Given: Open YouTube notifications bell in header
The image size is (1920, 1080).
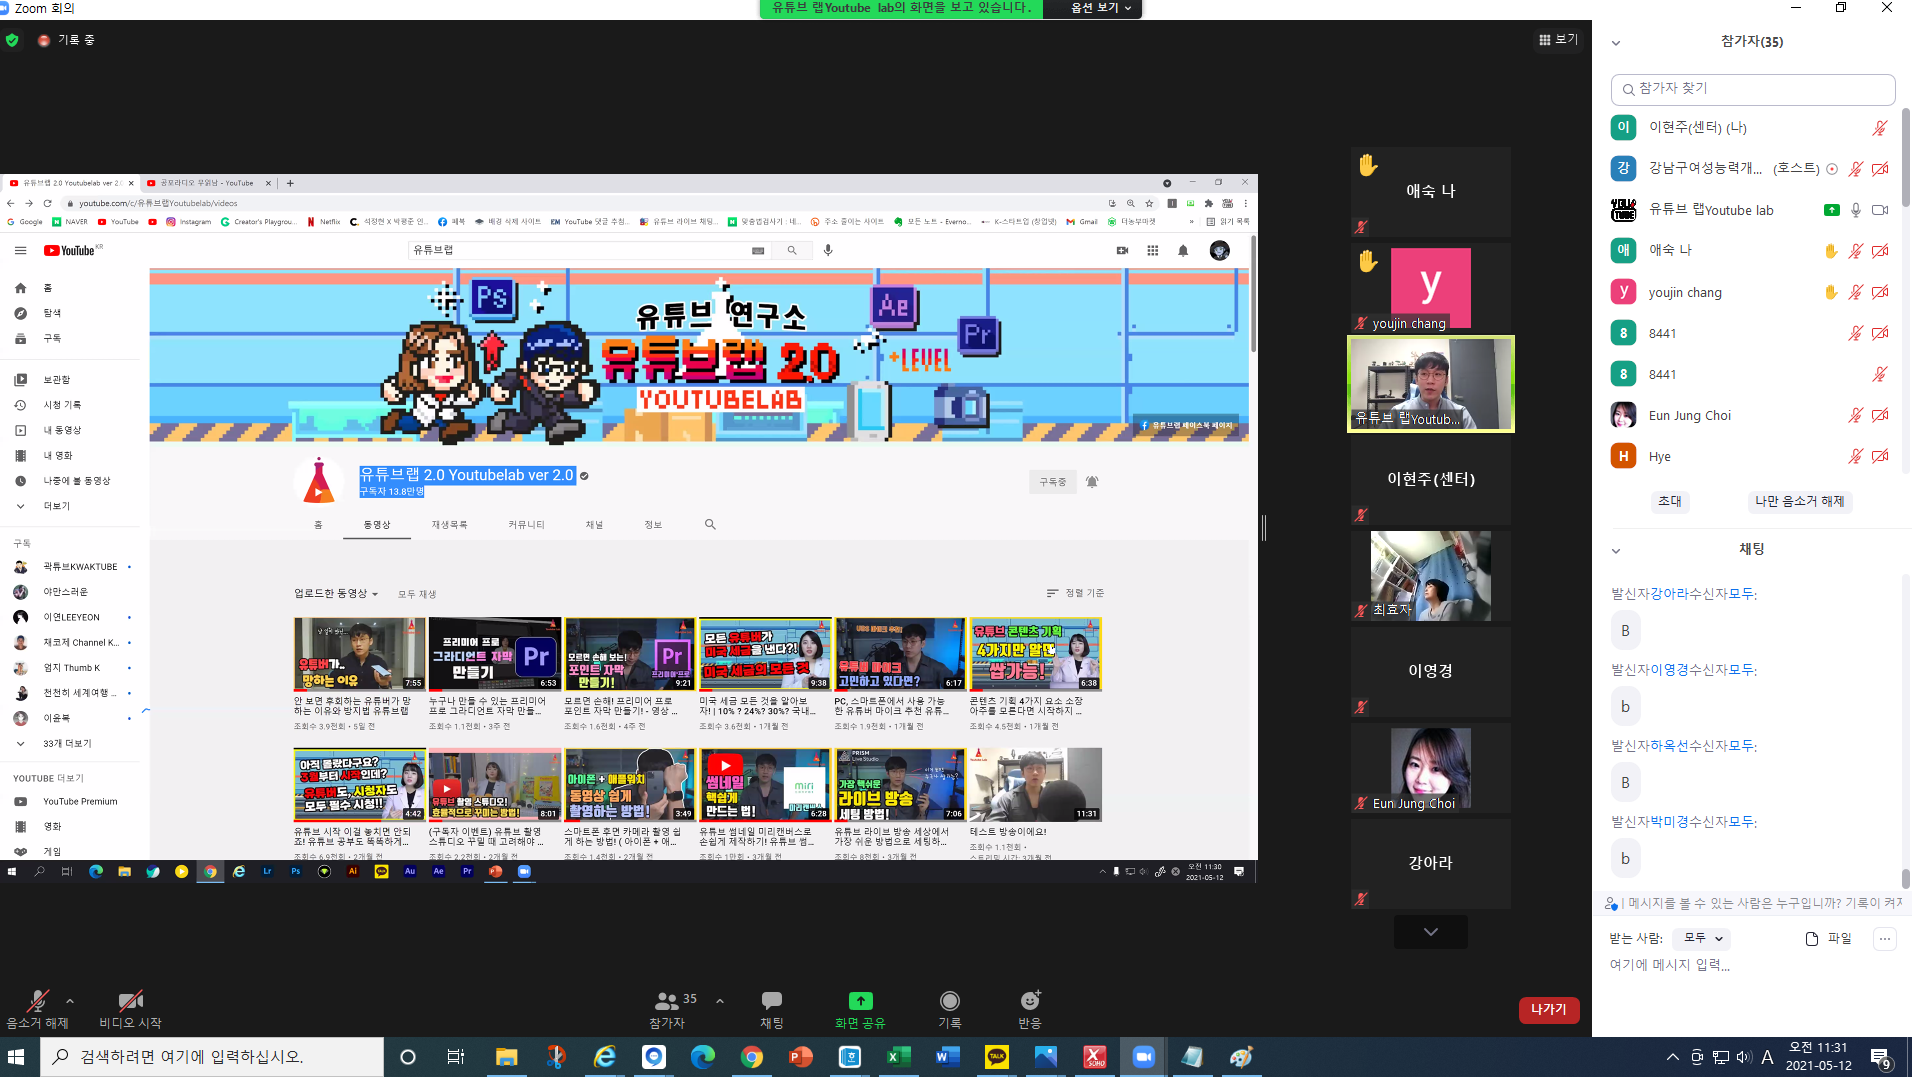Looking at the screenshot, I should pyautogui.click(x=1183, y=251).
